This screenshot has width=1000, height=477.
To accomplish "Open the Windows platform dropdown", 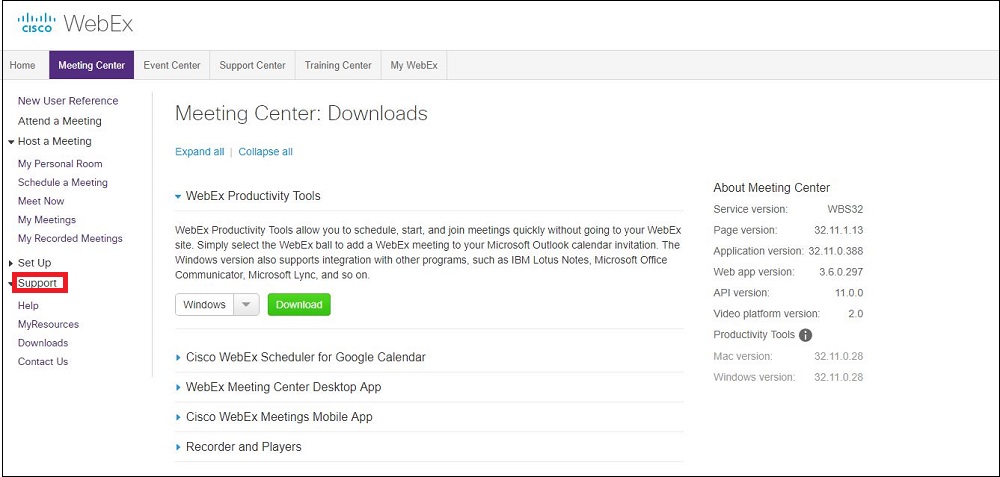I will [217, 305].
